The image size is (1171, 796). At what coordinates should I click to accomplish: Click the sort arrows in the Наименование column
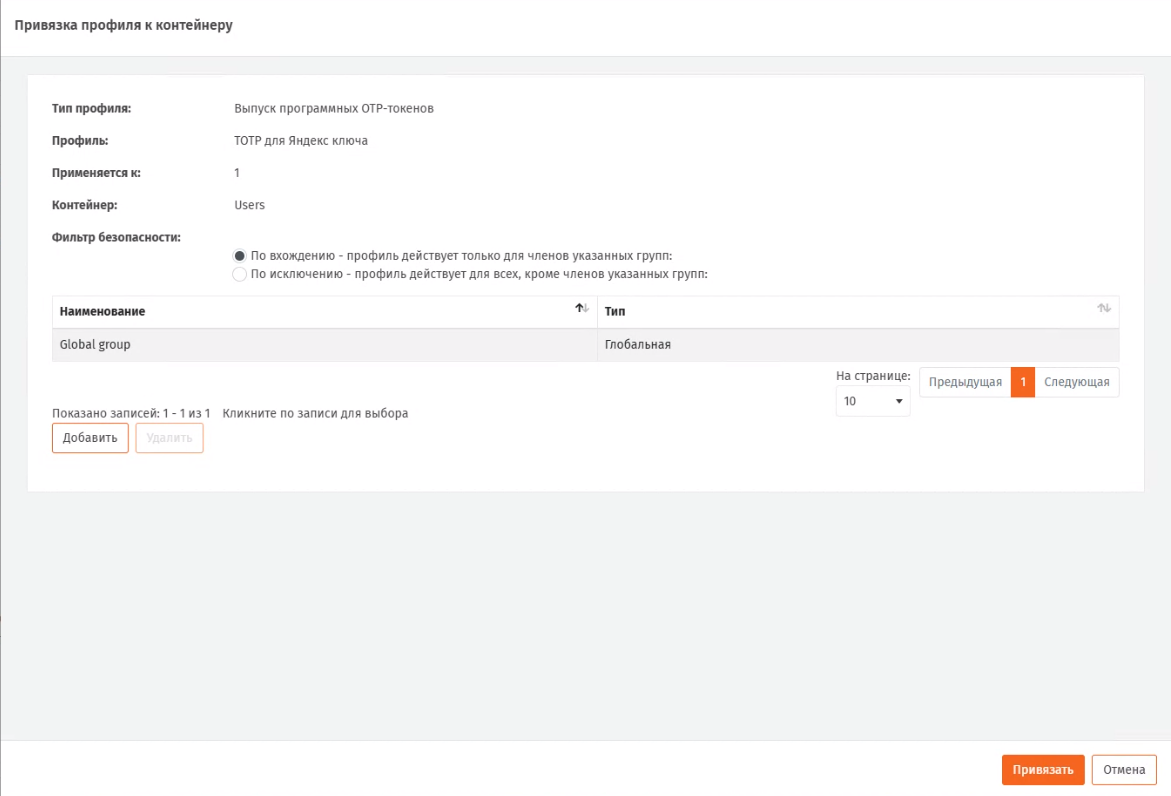[582, 309]
